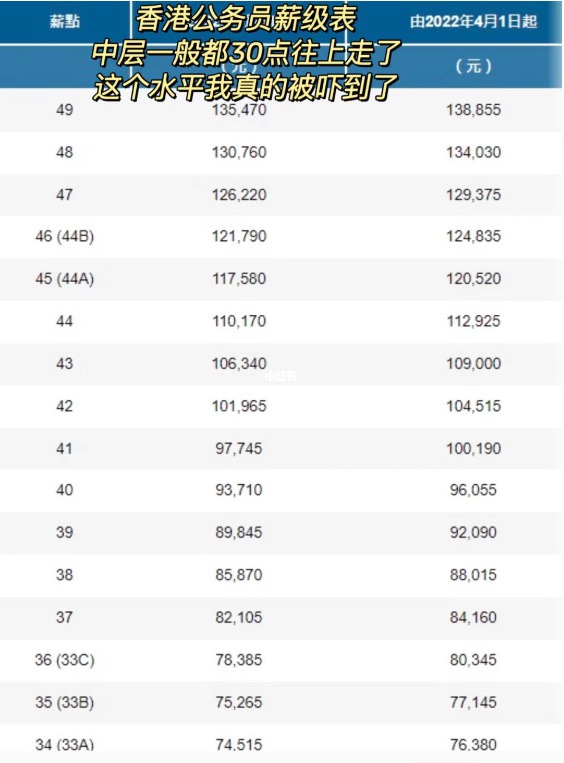564x763 pixels.
Task: Click the value 93,710 in row 40
Action: pyautogui.click(x=239, y=490)
